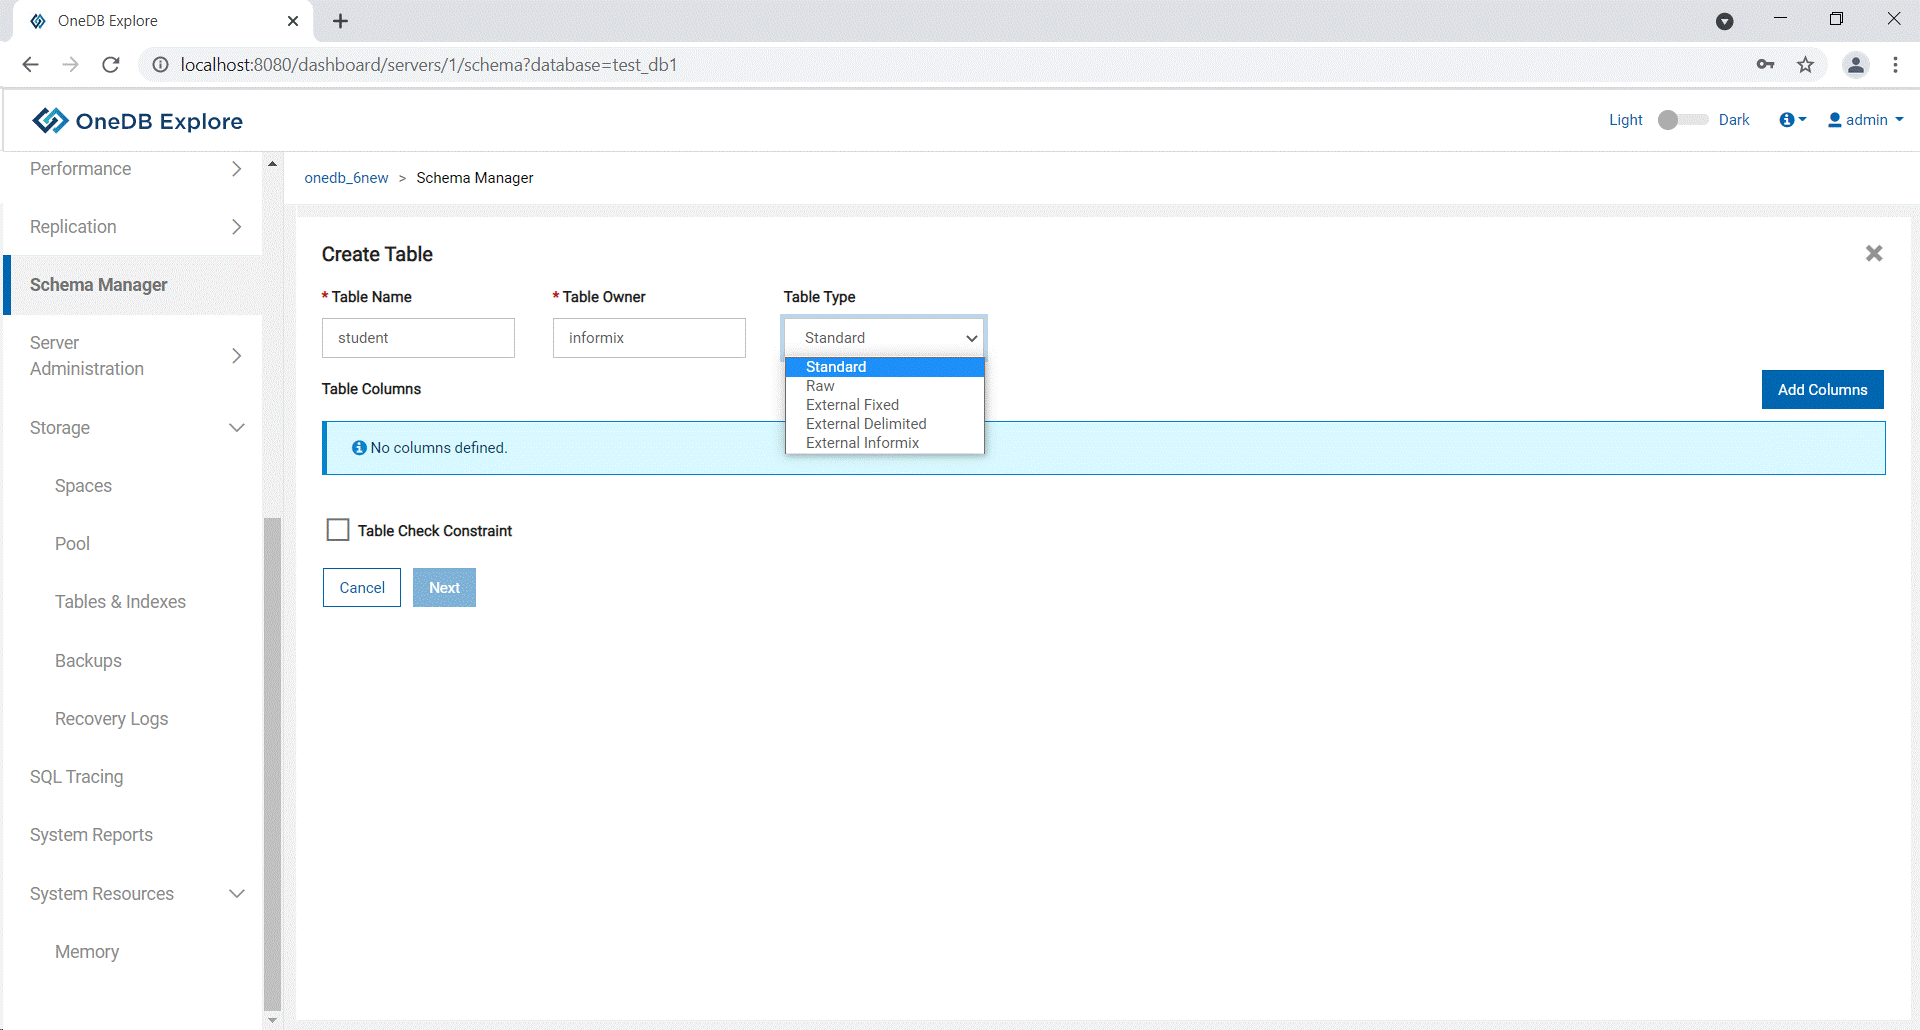The image size is (1920, 1030).
Task: Click the OneDB Explore logo icon
Action: (x=50, y=121)
